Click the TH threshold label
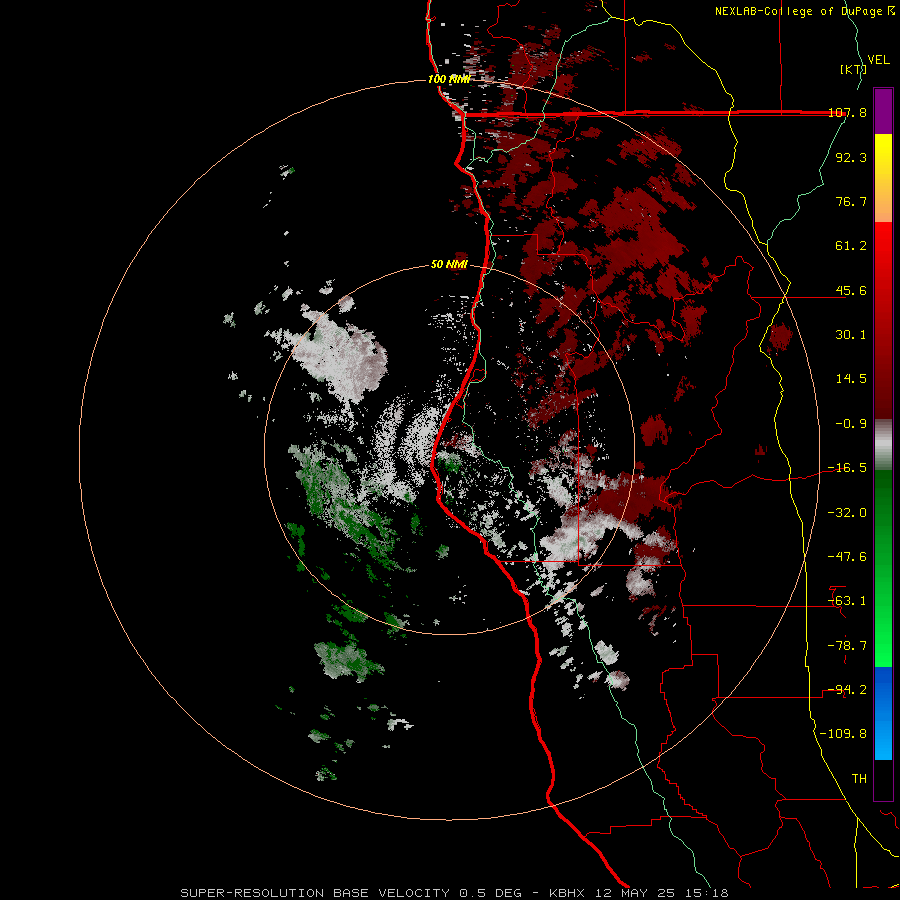Viewport: 900px width, 900px height. 859,779
